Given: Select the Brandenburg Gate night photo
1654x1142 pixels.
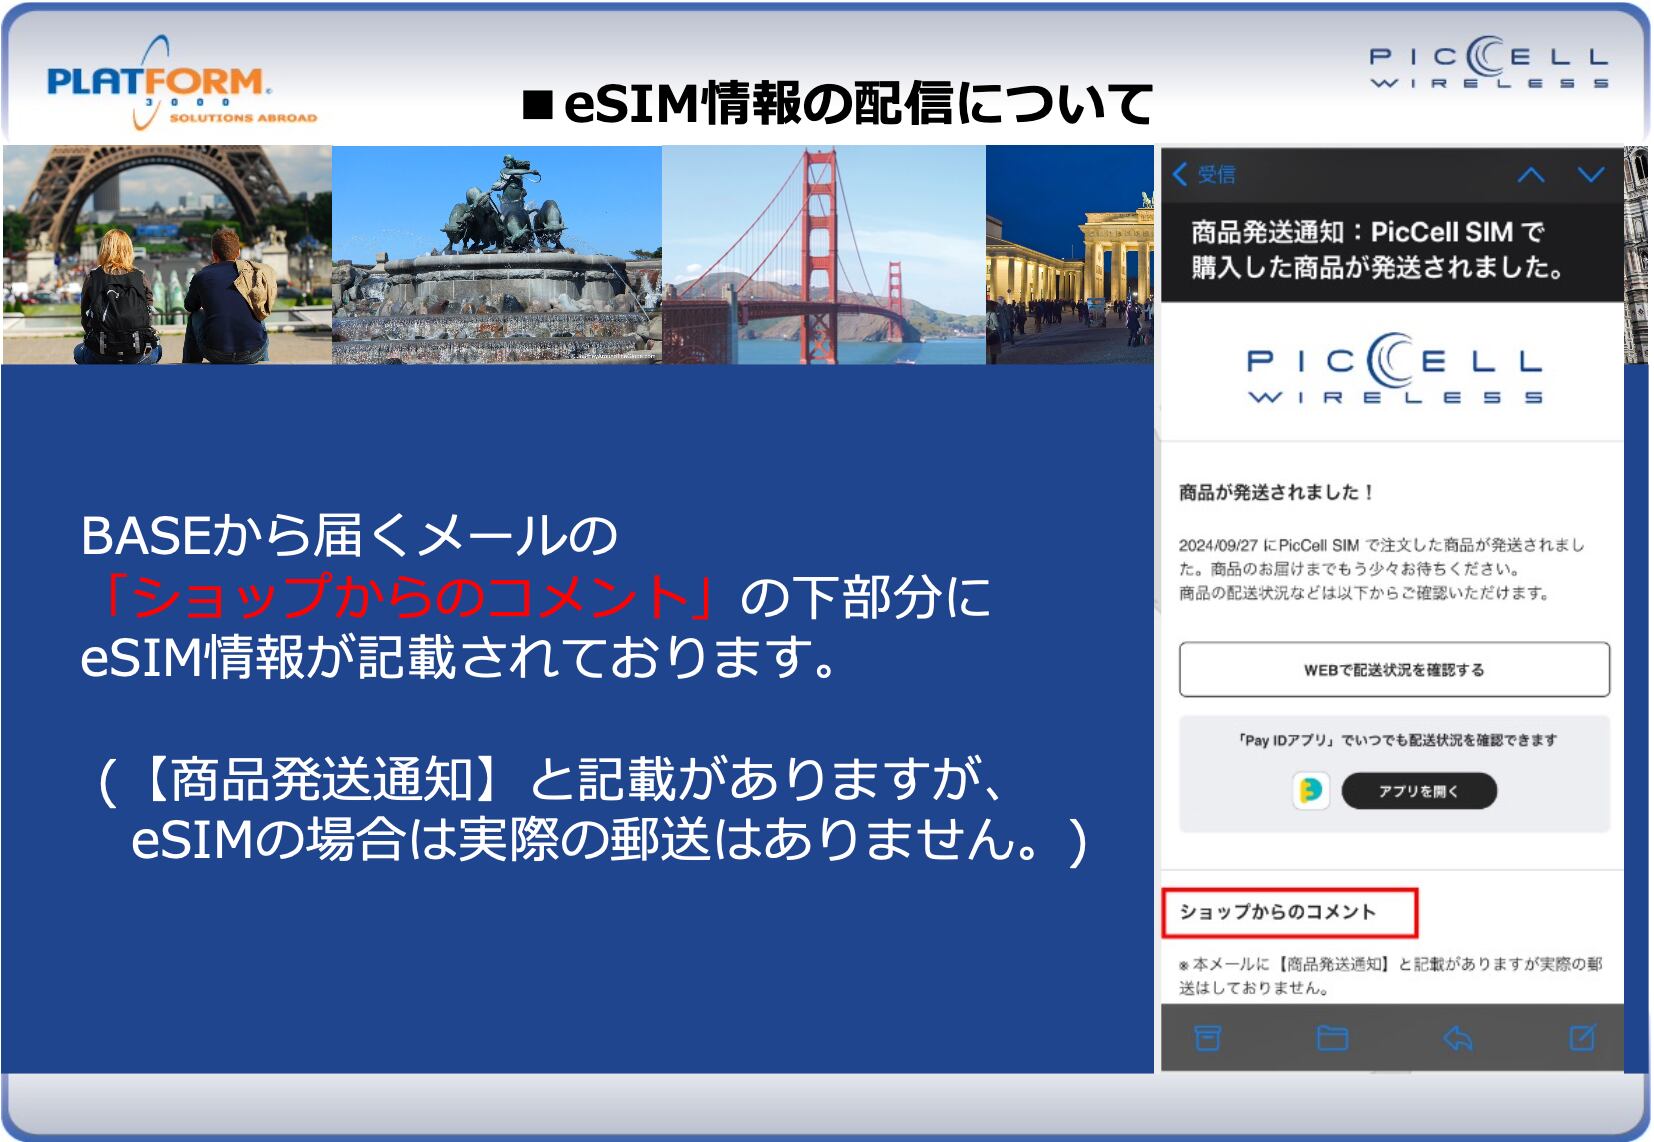Looking at the screenshot, I should (x=1069, y=255).
